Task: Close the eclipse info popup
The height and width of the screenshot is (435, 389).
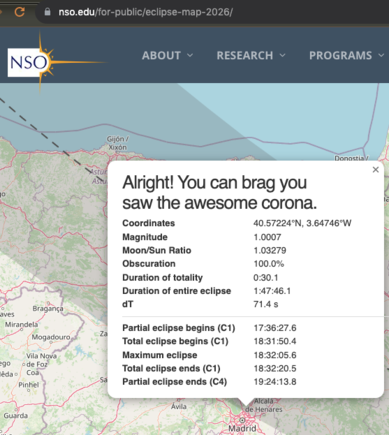Action: 376,170
